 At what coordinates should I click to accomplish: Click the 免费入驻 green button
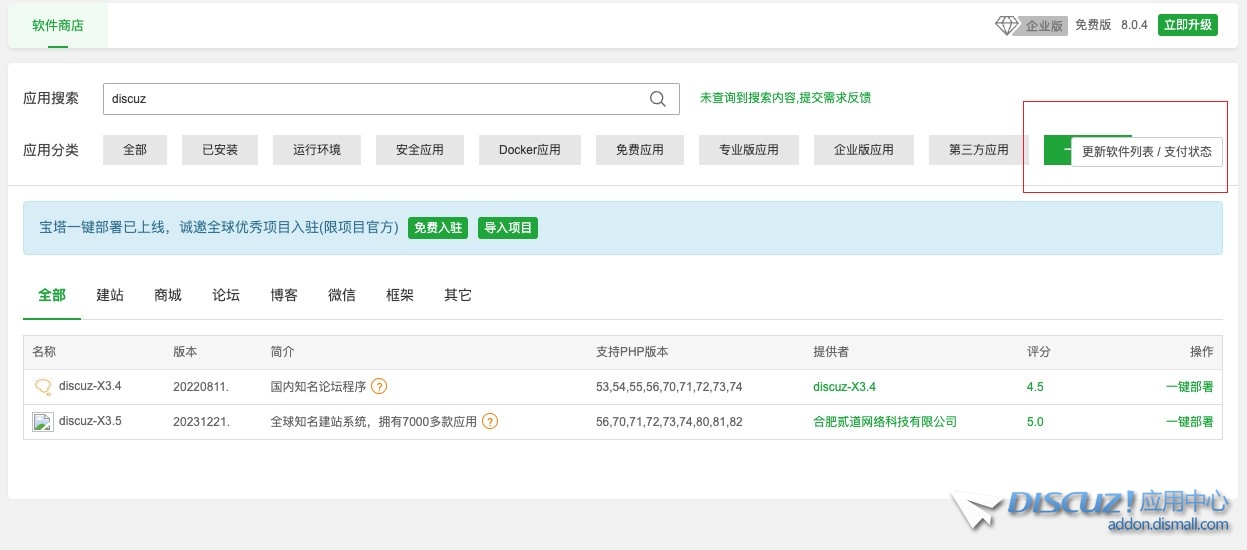pyautogui.click(x=438, y=228)
